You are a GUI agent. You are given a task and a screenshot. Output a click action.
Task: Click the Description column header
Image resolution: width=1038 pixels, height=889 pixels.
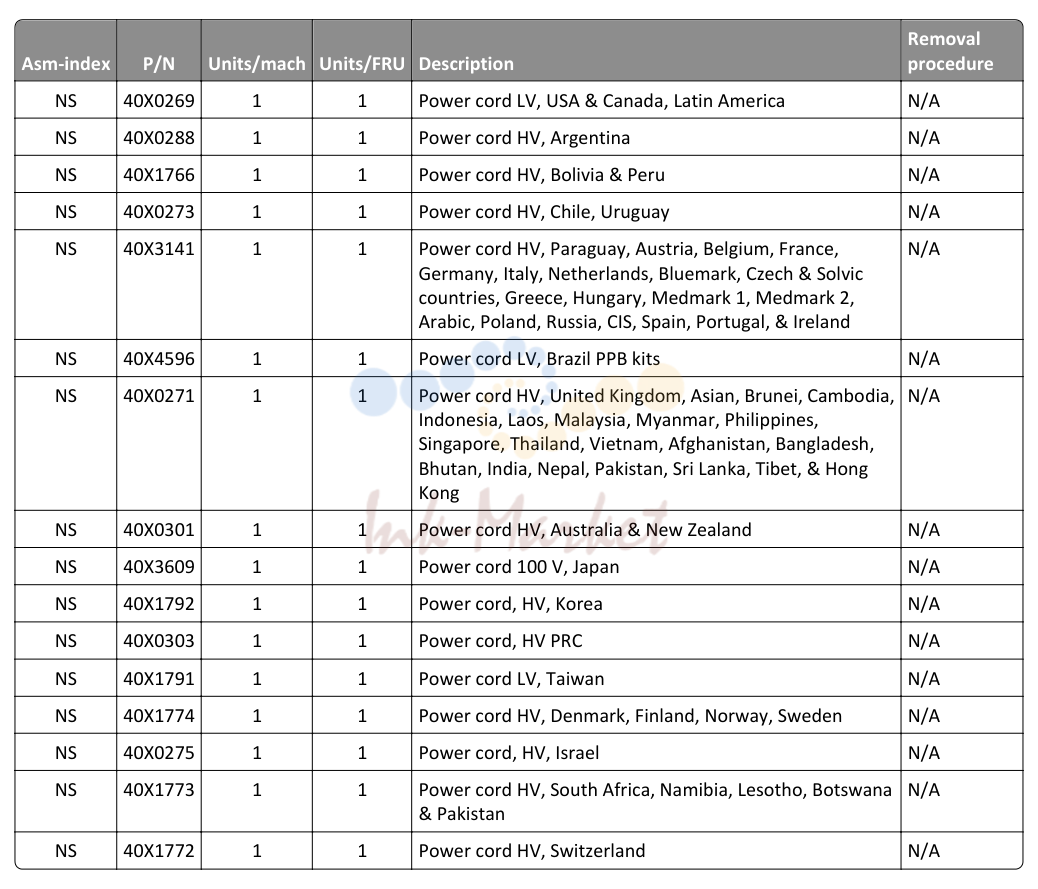[466, 64]
